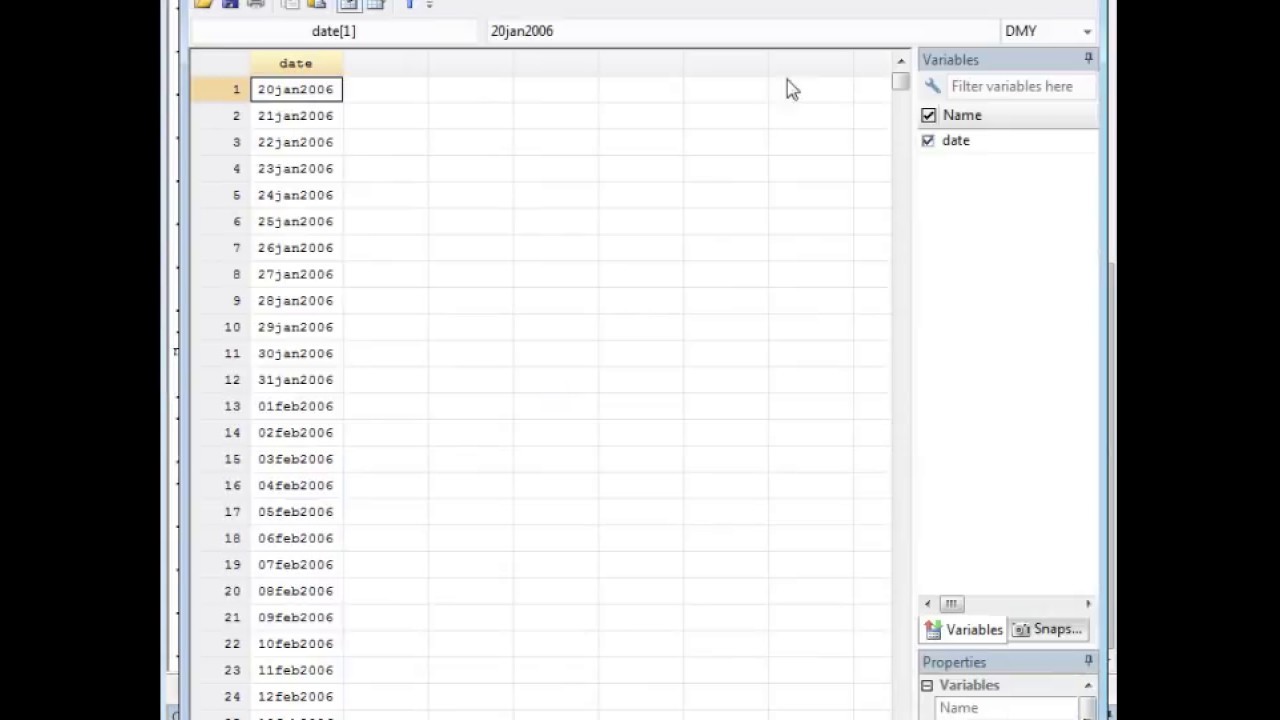Click the Variables list horizontal scroll thumb
1280x720 pixels.
(951, 603)
